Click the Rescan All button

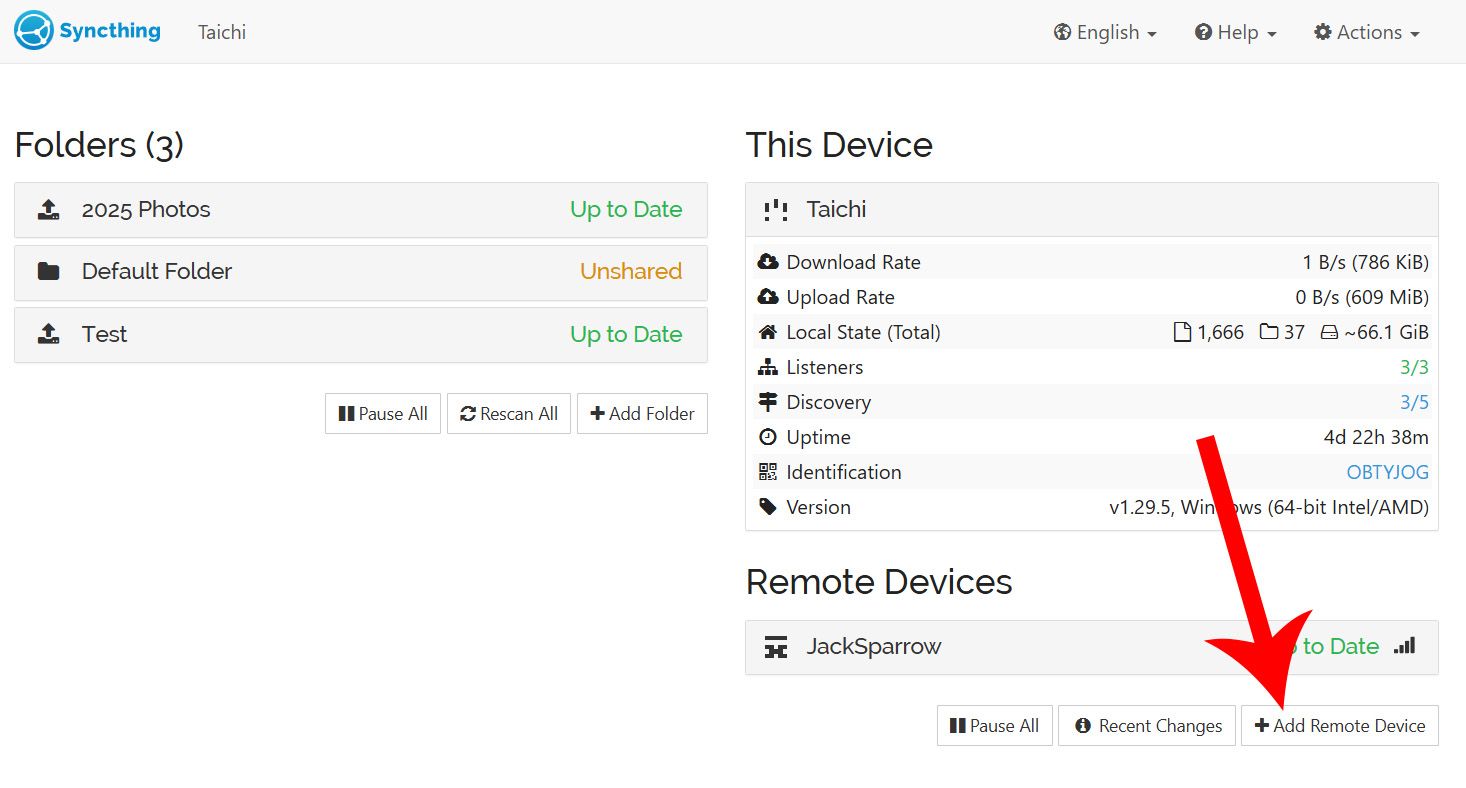click(x=509, y=414)
